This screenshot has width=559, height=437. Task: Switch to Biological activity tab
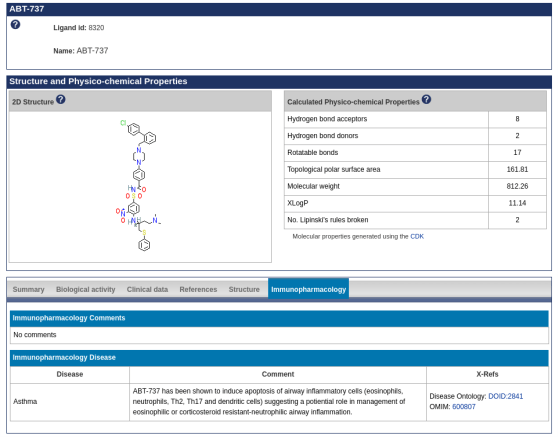tap(86, 289)
